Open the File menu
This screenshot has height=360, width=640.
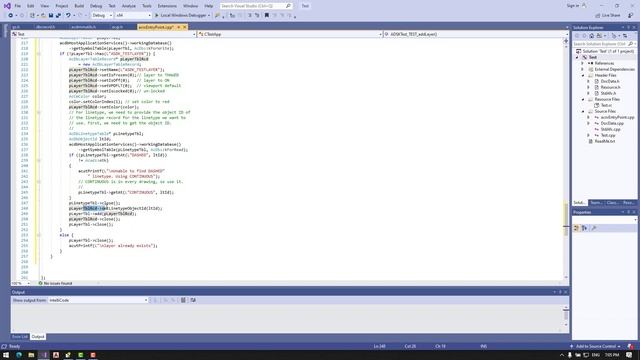(18, 6)
